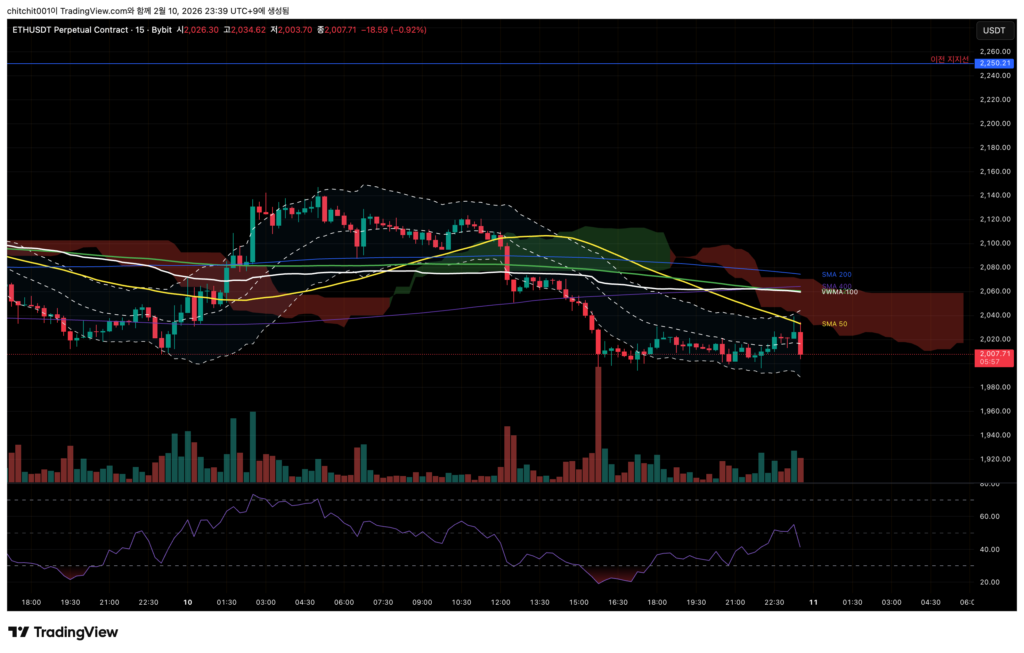Viewport: 1024px width, 653px height.
Task: Click the 2,034.62 high price value in header
Action: click(246, 30)
